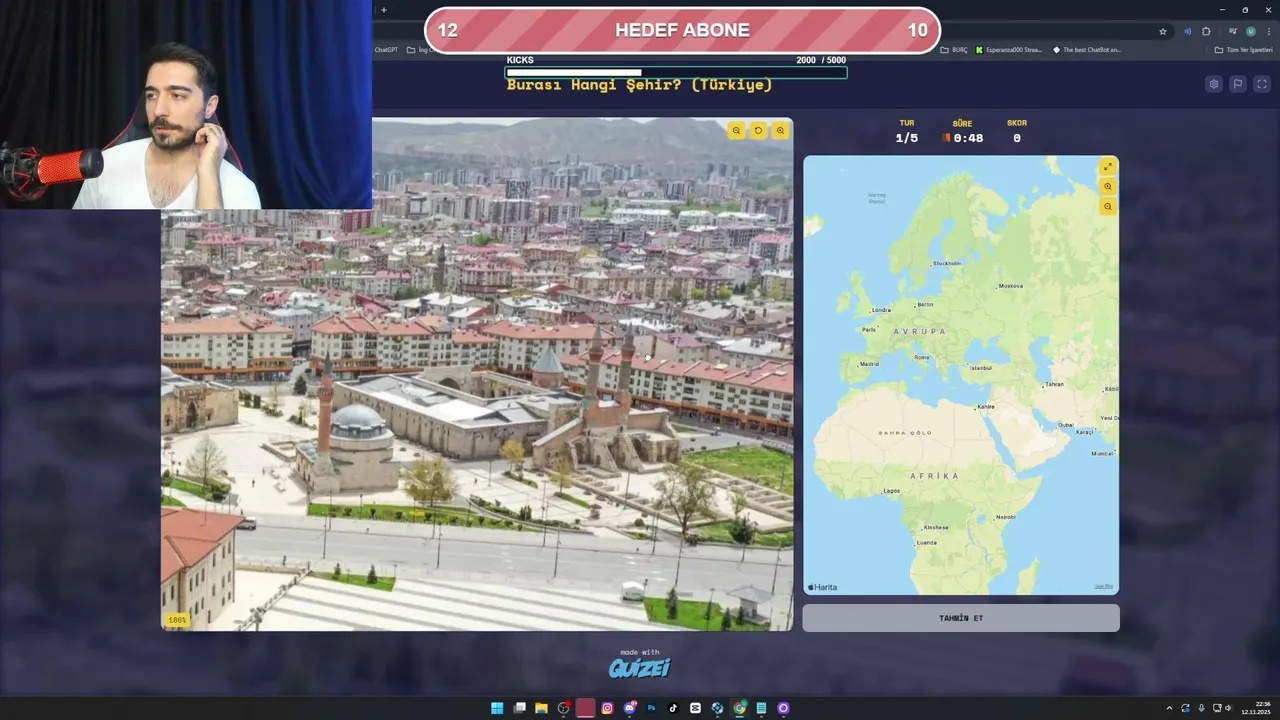The height and width of the screenshot is (720, 1280).
Task: Open Photoshop from the taskbar
Action: [651, 708]
